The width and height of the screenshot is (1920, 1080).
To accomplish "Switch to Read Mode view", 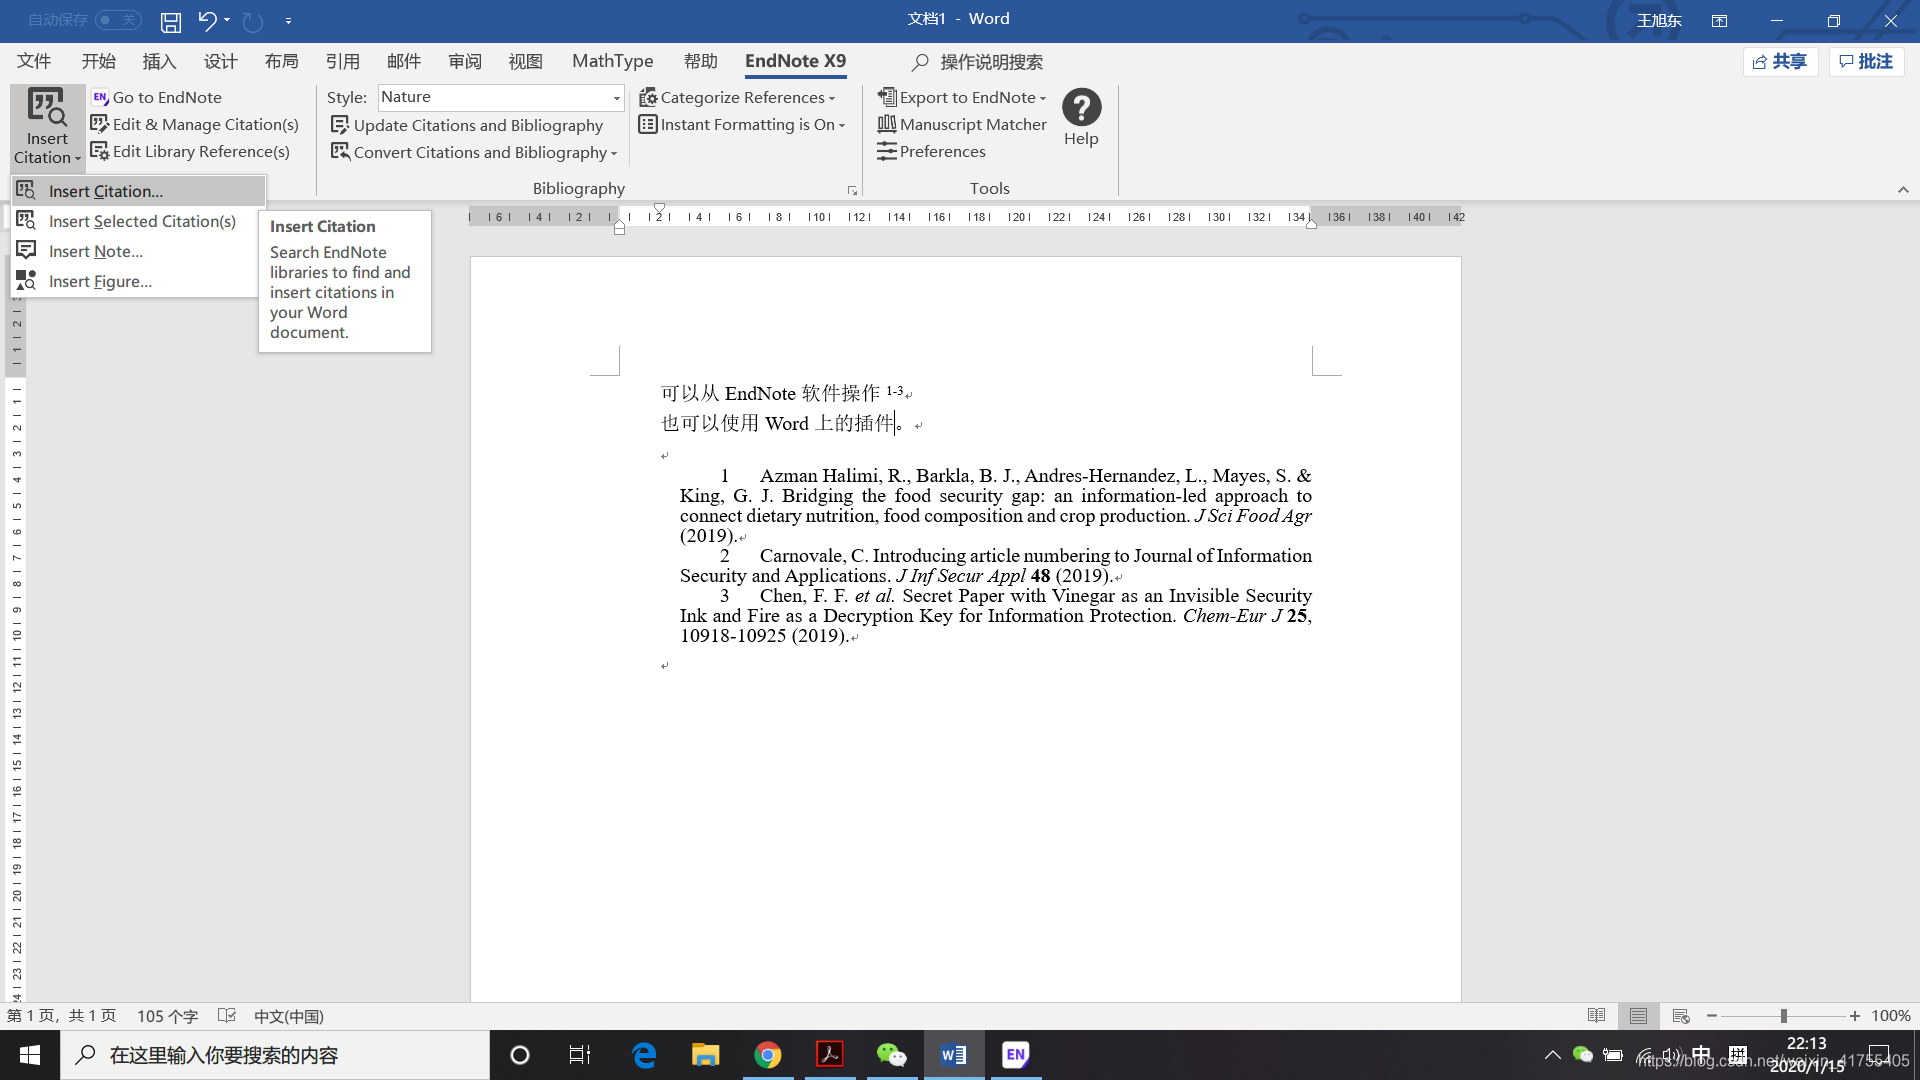I will [x=1596, y=1016].
